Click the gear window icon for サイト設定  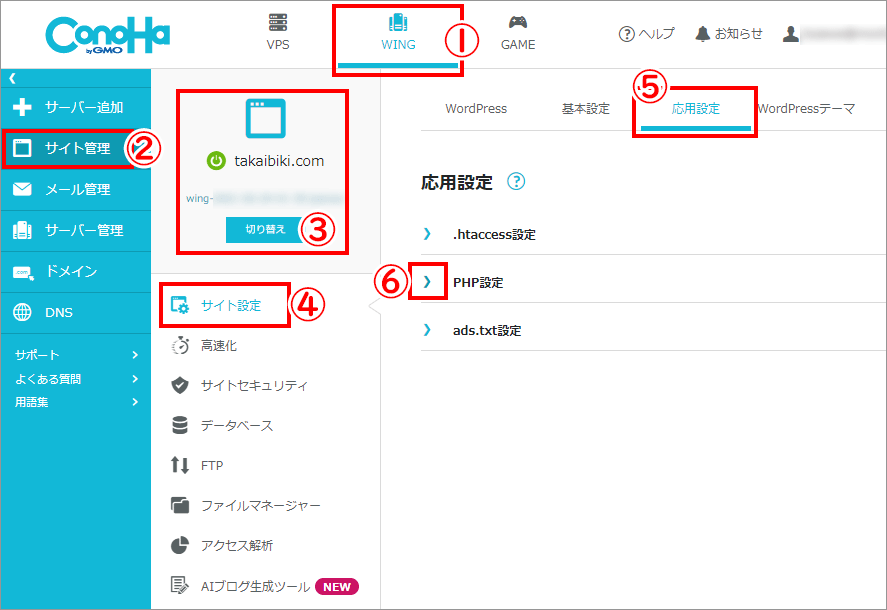(x=180, y=305)
